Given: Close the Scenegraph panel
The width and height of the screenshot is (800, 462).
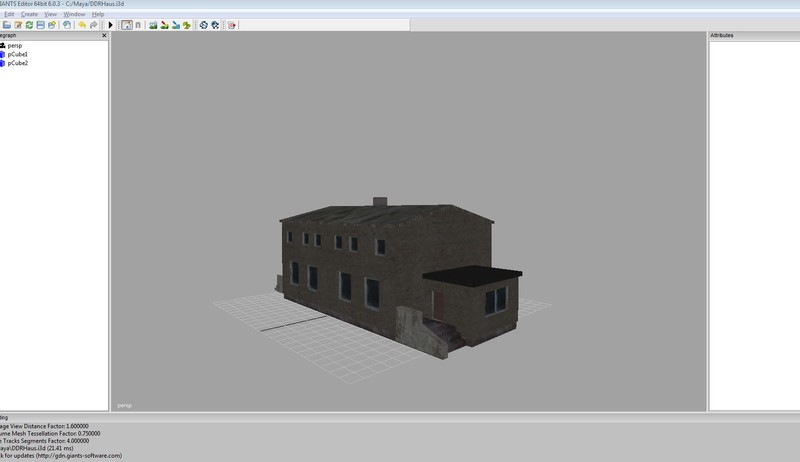Looking at the screenshot, I should click(104, 35).
